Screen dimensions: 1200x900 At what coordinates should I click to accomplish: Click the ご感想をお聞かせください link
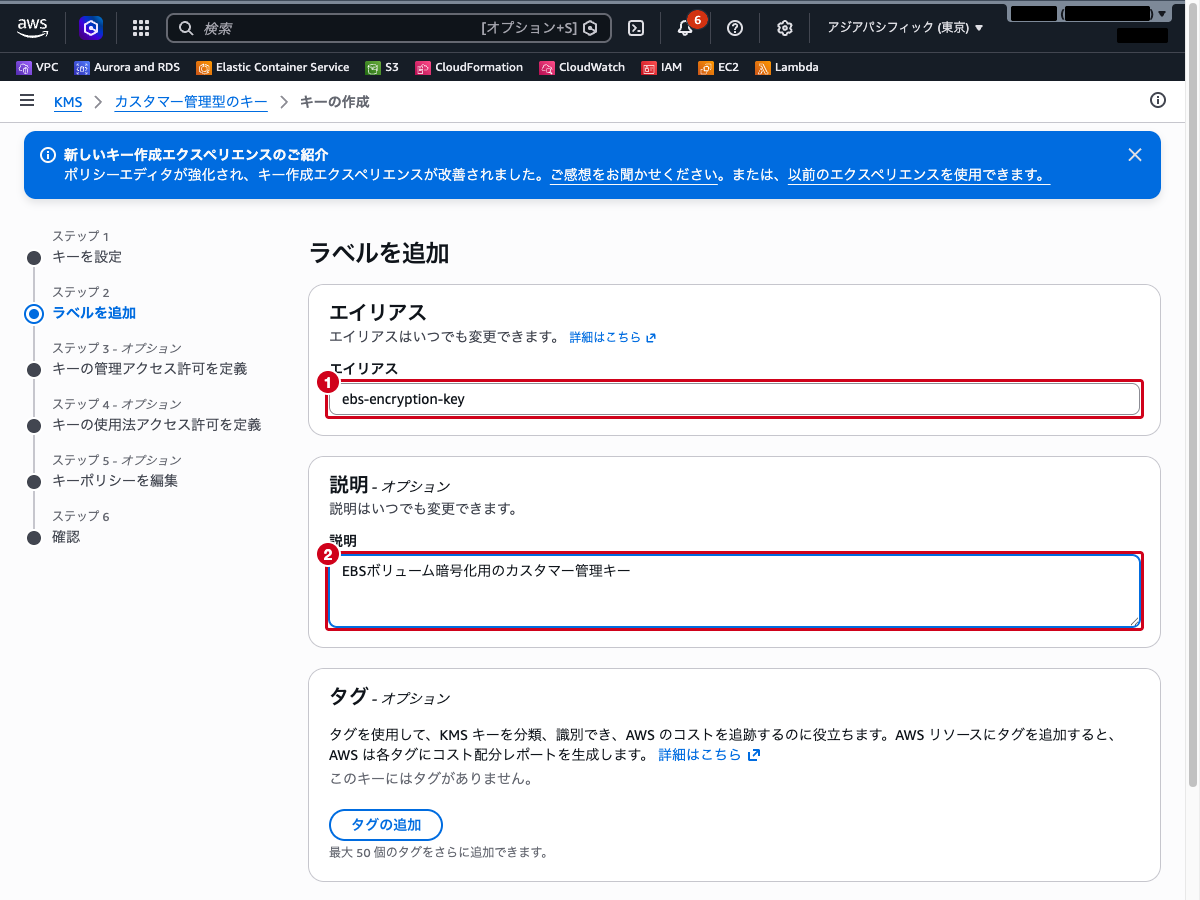tap(634, 174)
